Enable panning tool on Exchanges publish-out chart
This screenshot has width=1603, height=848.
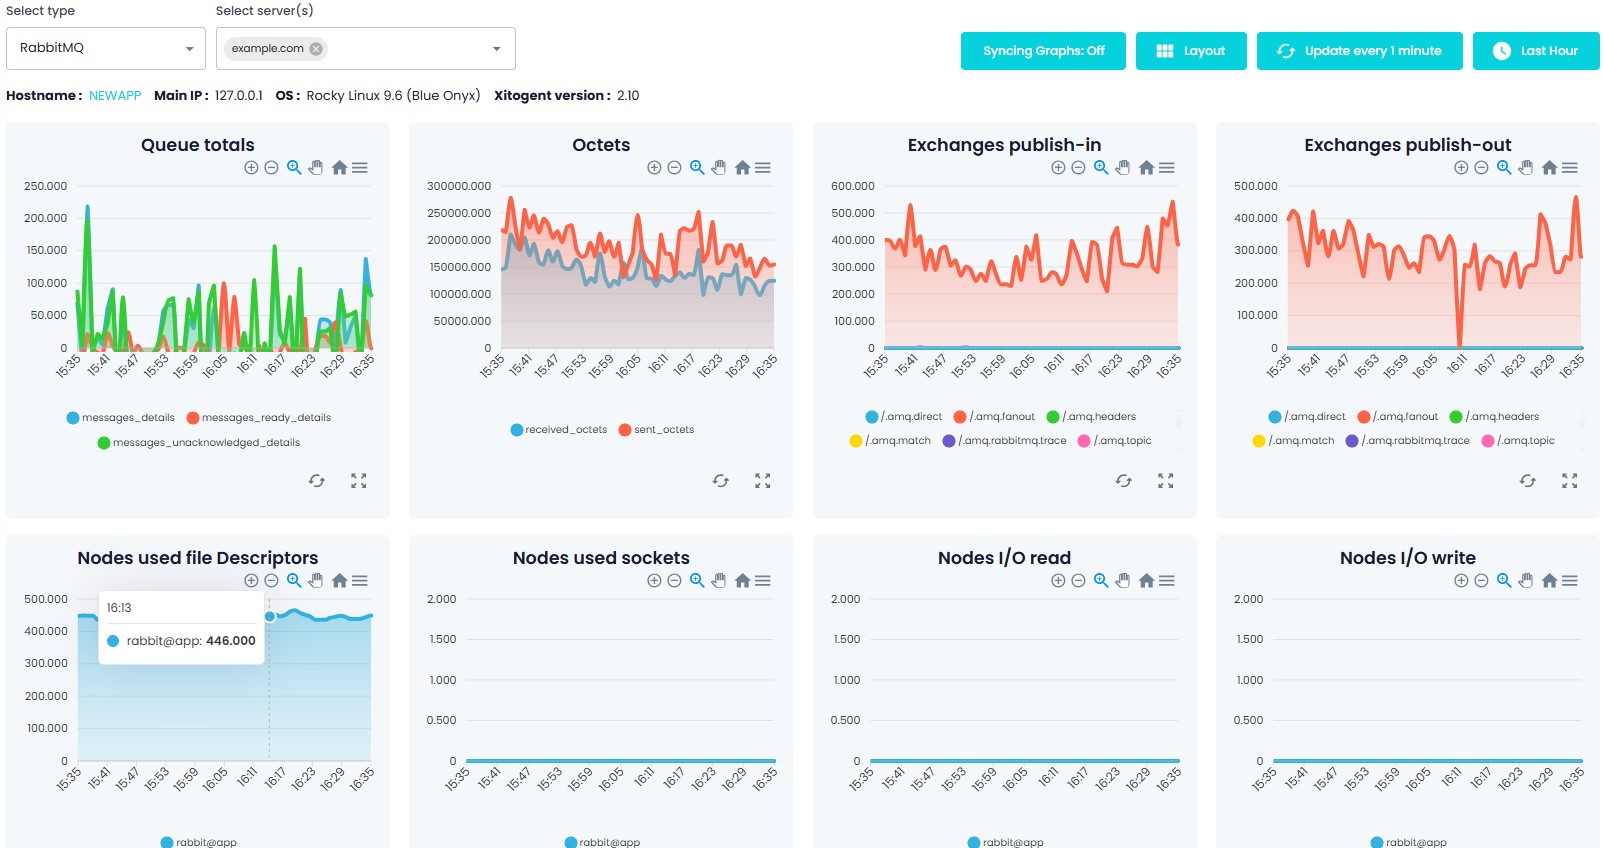coord(1525,168)
